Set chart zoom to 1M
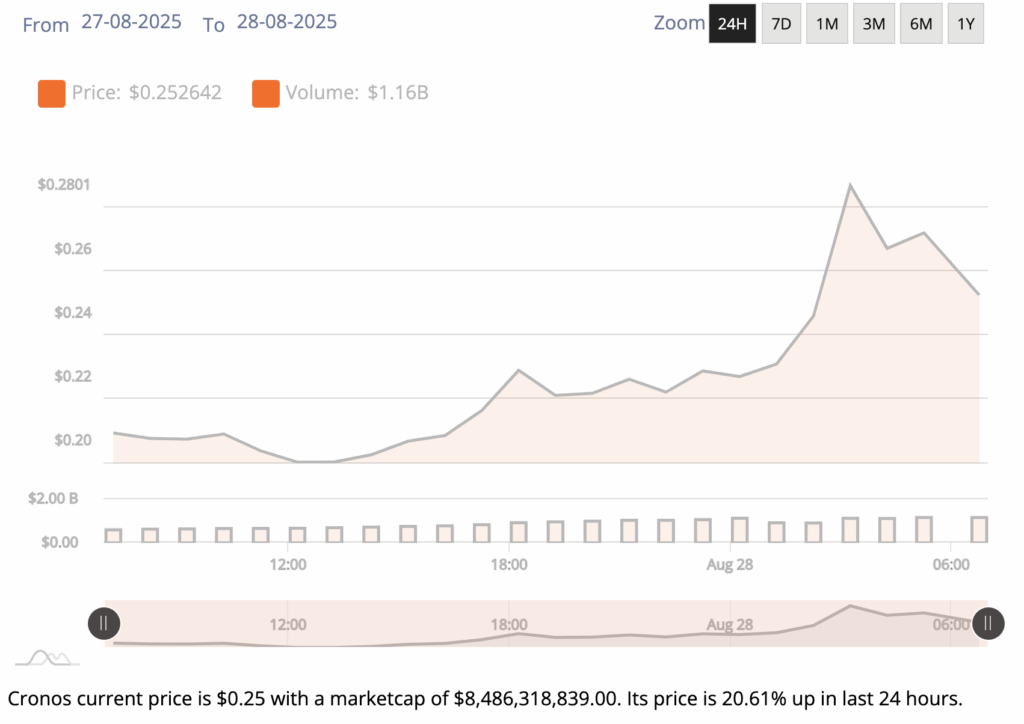1024x724 pixels. click(827, 24)
